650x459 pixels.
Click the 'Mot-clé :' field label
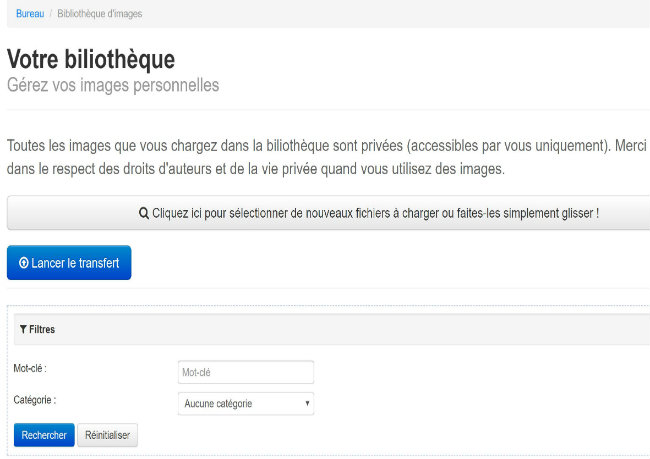[31, 369]
